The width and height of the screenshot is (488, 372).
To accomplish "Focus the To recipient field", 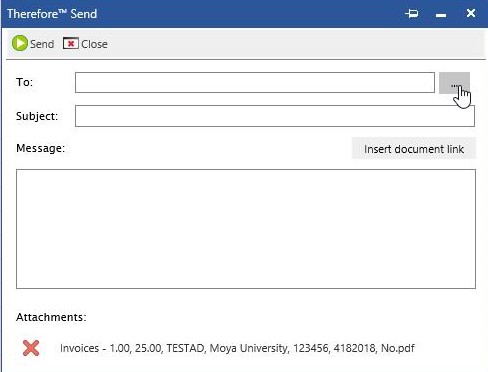I will pyautogui.click(x=255, y=82).
